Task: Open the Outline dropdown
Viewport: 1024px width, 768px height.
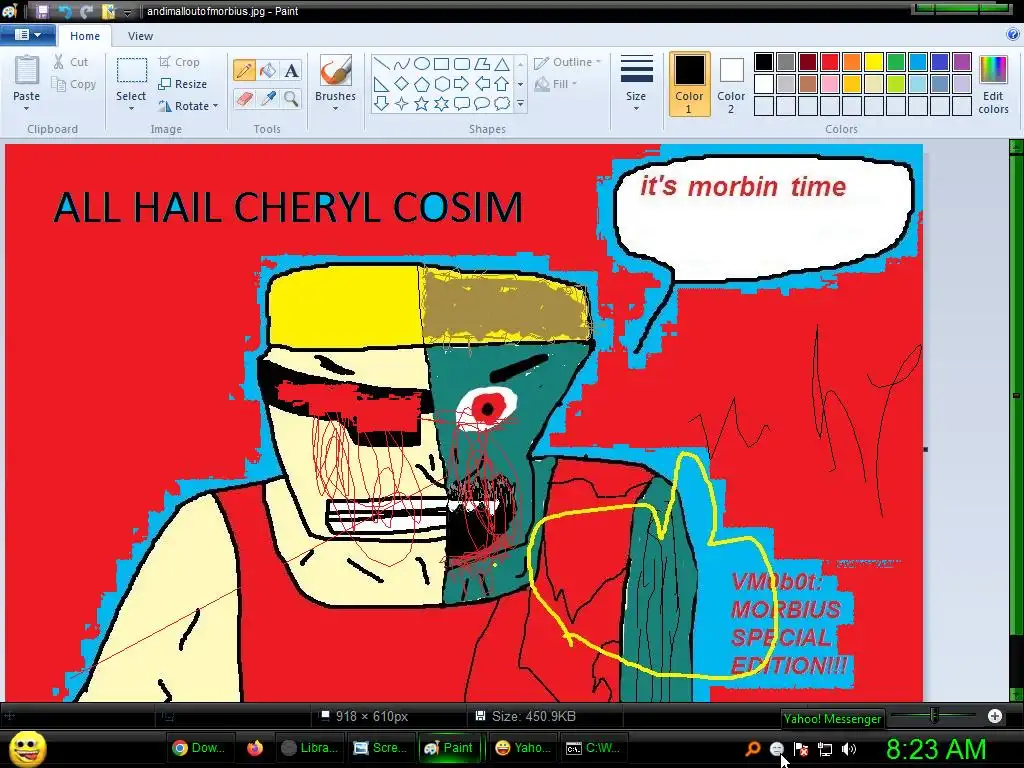Action: pos(568,62)
